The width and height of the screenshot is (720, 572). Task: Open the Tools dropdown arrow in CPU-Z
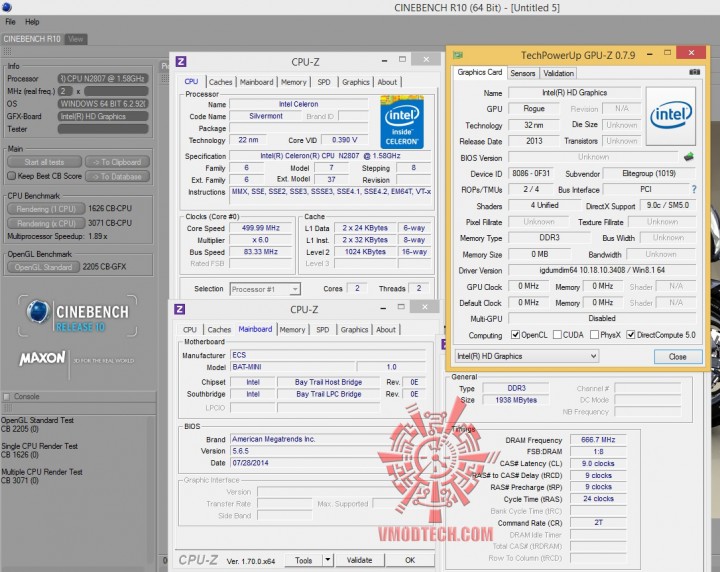coord(327,560)
